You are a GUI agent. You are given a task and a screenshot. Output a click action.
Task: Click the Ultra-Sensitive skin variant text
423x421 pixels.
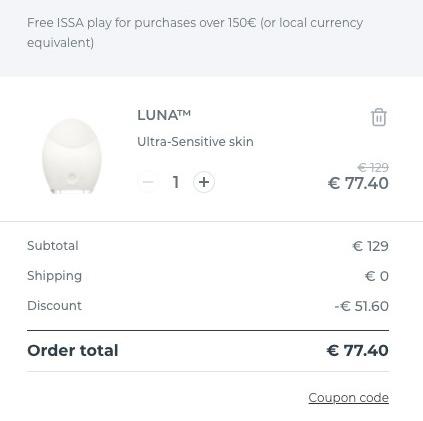[195, 142]
